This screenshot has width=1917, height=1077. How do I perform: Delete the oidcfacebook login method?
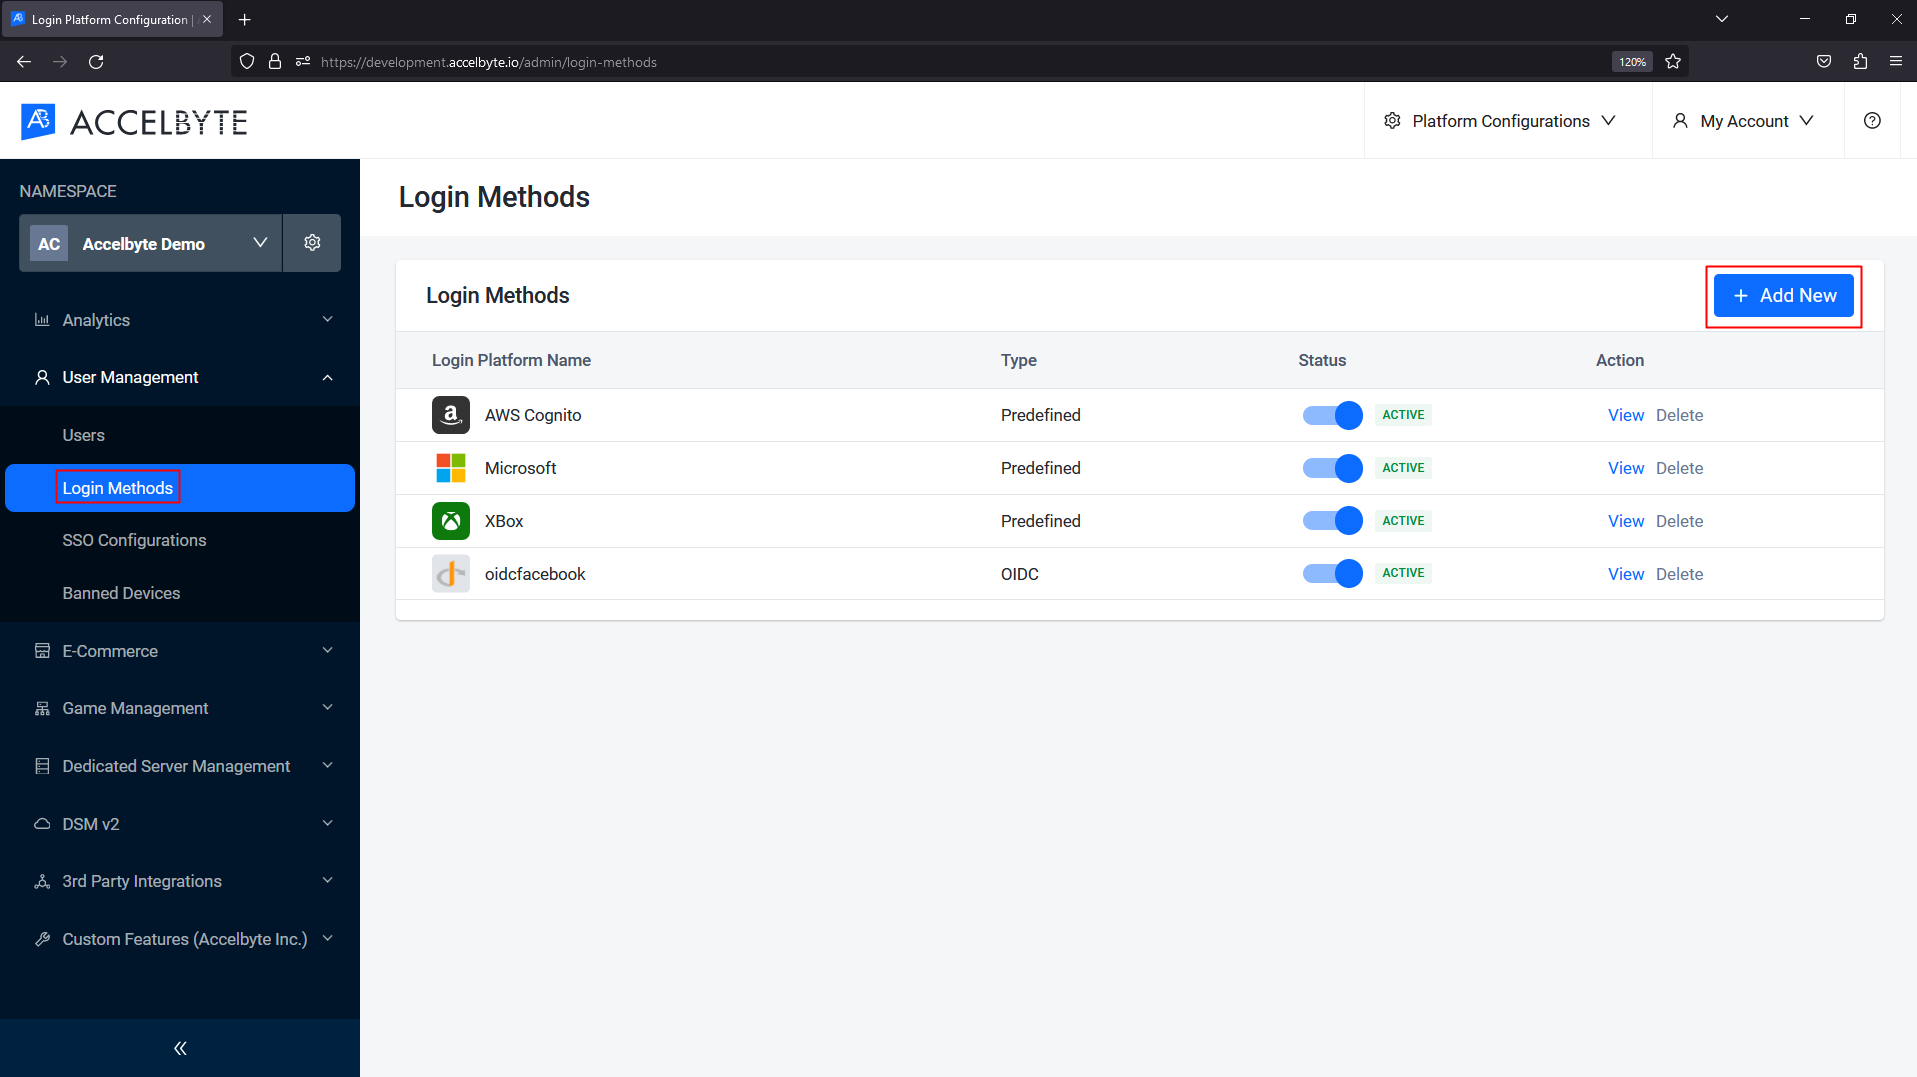tap(1679, 574)
